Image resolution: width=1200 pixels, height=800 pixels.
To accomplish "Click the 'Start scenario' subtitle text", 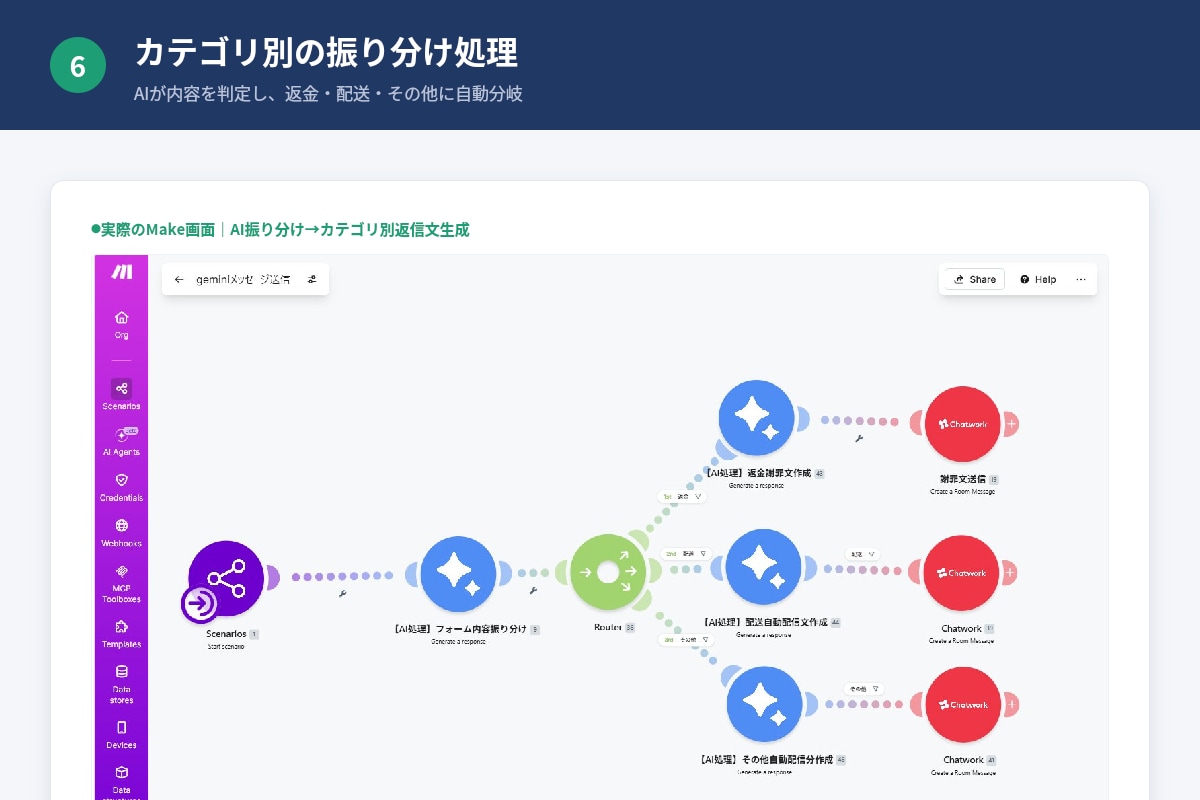I will click(225, 646).
